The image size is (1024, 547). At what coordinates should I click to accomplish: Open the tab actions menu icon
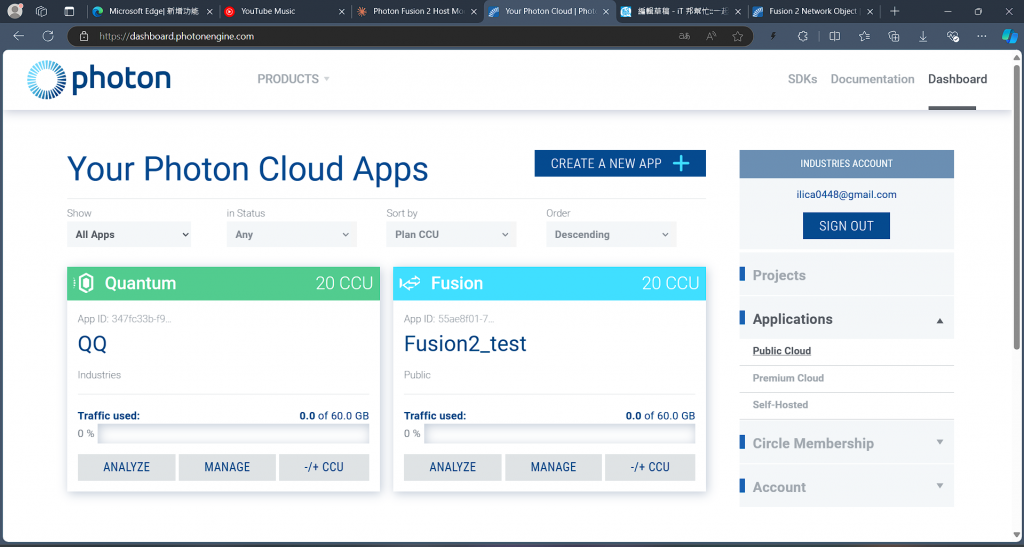coord(70,11)
